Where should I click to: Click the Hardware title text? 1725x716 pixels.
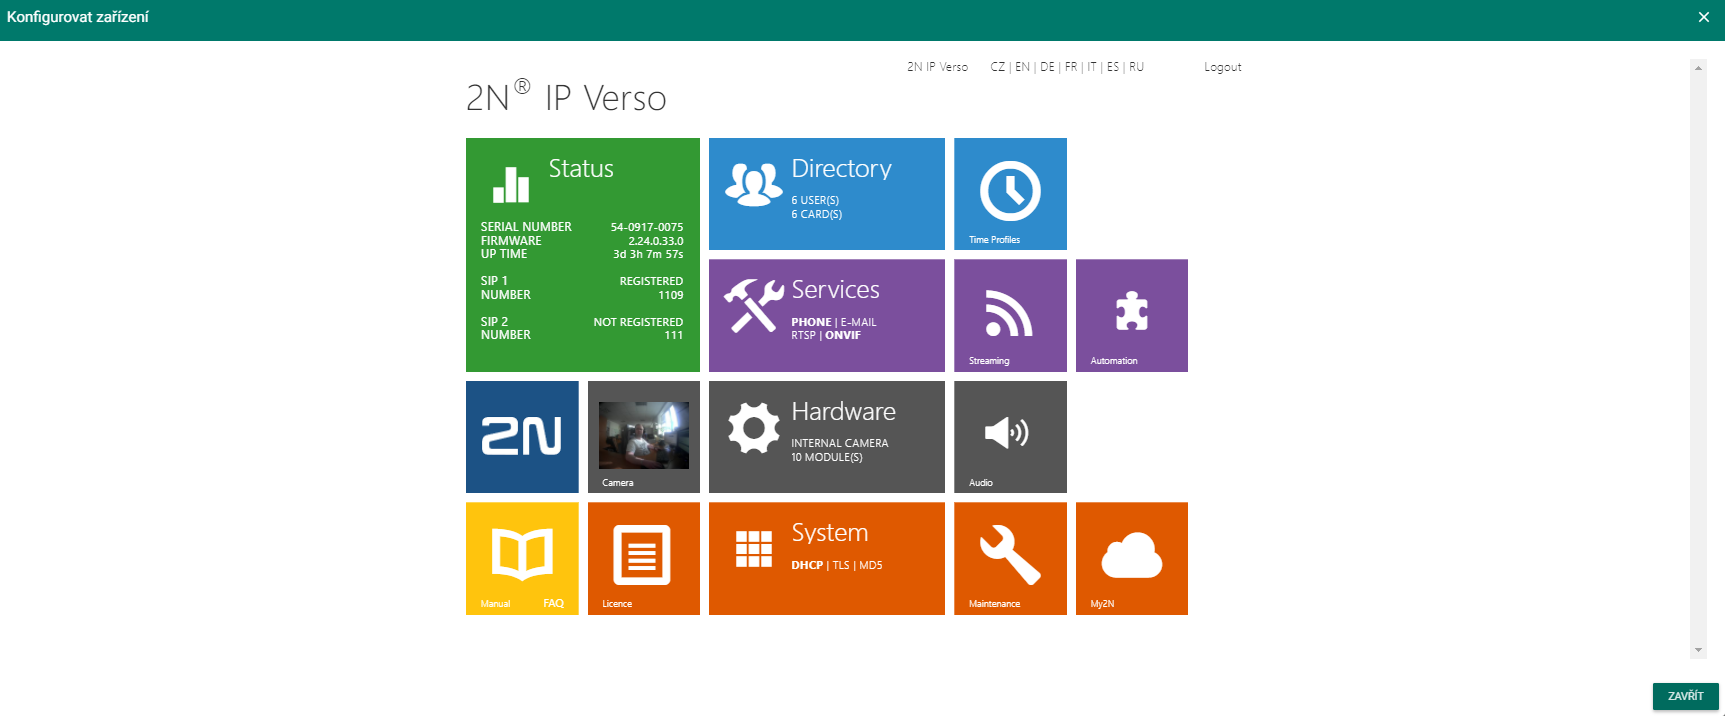tap(843, 411)
